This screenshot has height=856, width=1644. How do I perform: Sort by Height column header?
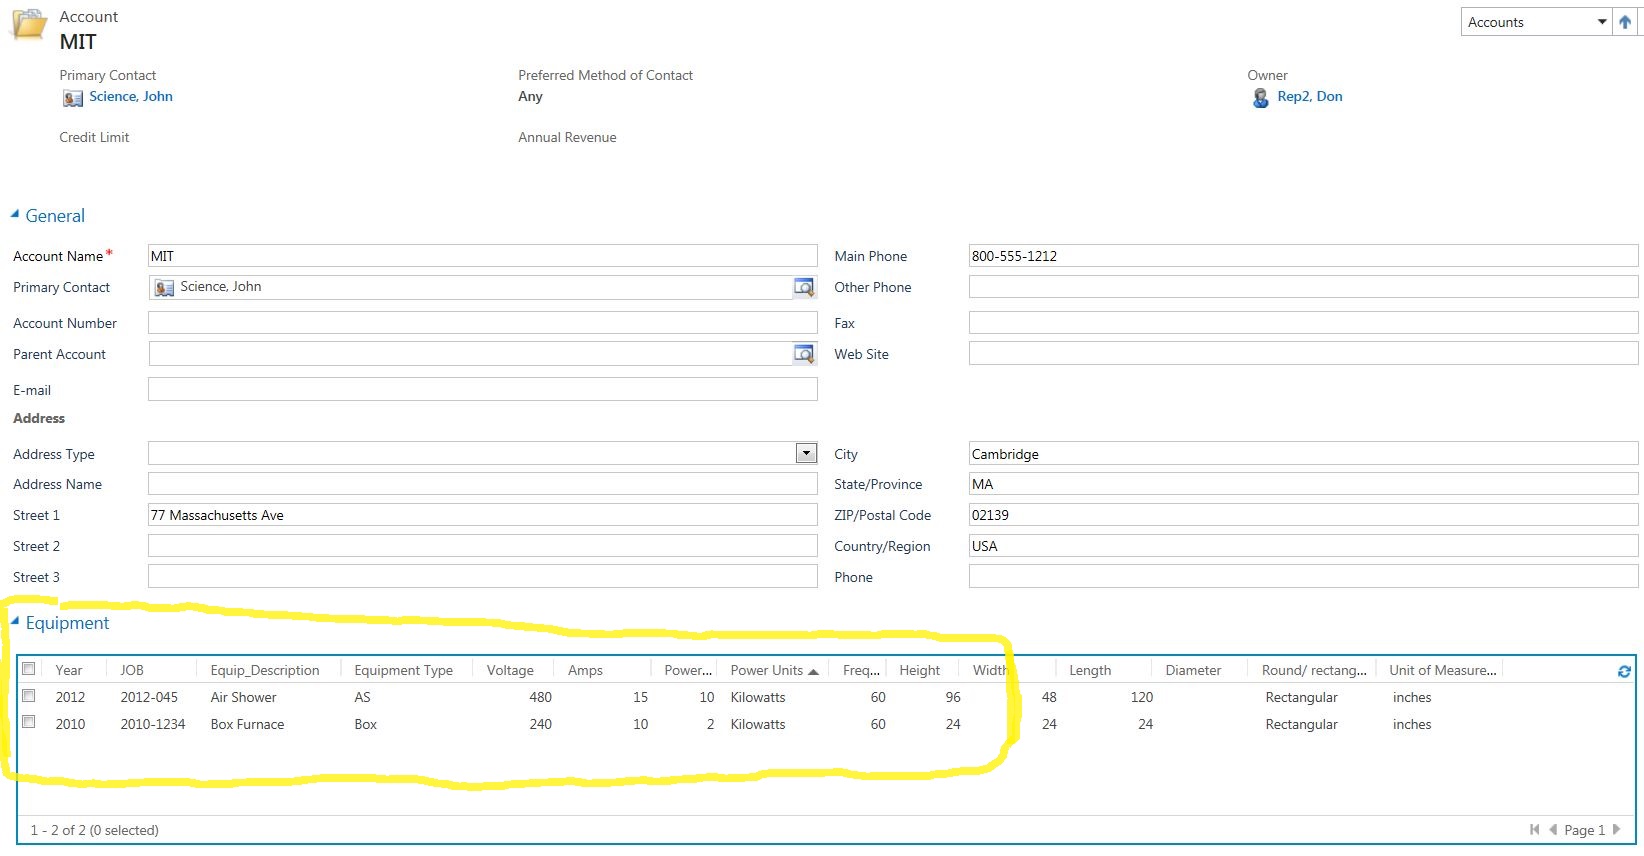pyautogui.click(x=919, y=670)
